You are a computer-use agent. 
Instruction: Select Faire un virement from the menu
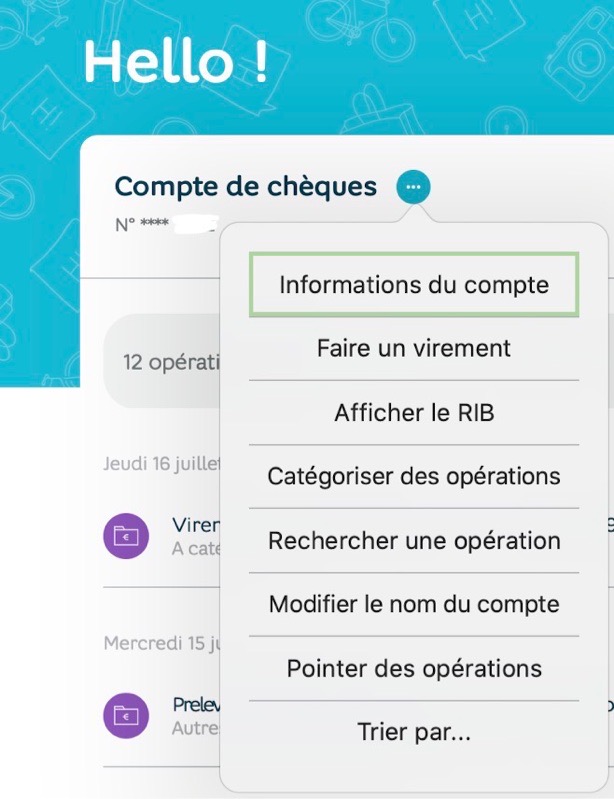point(413,349)
